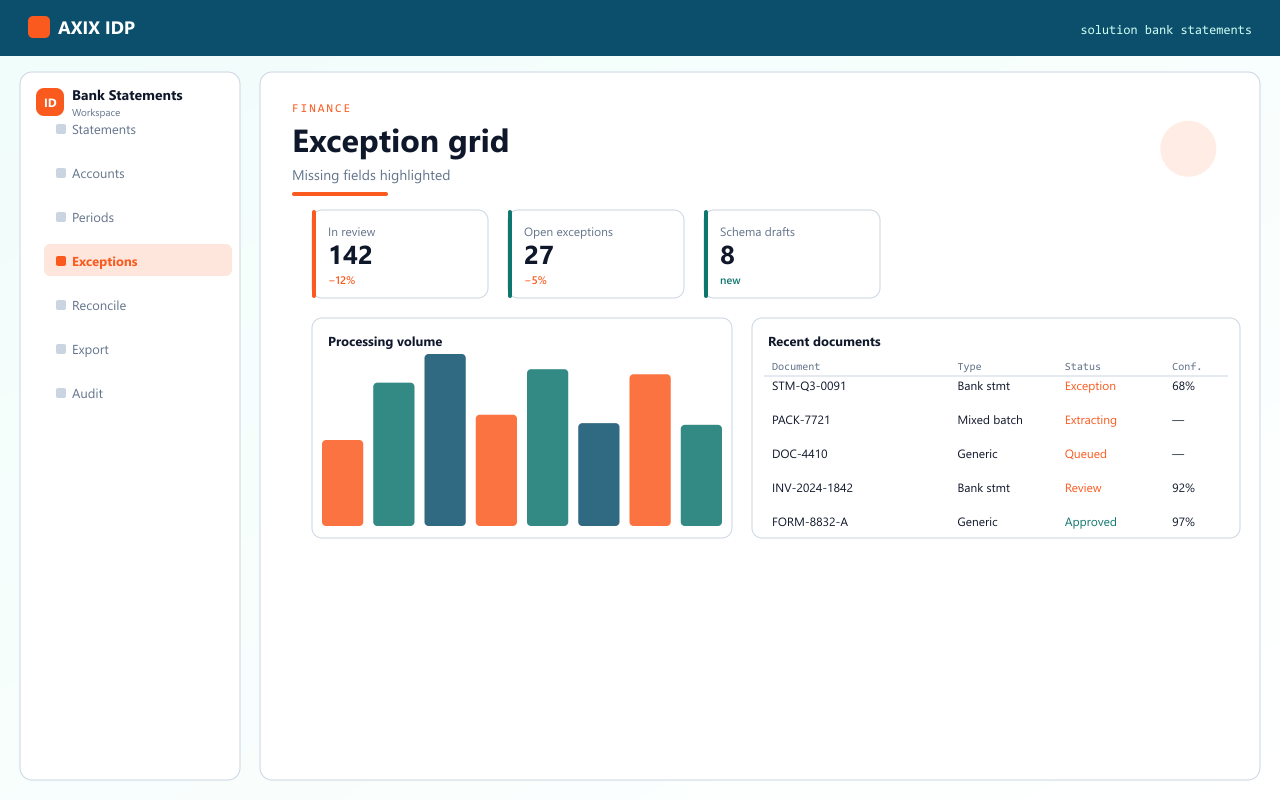The image size is (1280, 800).
Task: Open the Export section
Action: [x=138, y=350]
